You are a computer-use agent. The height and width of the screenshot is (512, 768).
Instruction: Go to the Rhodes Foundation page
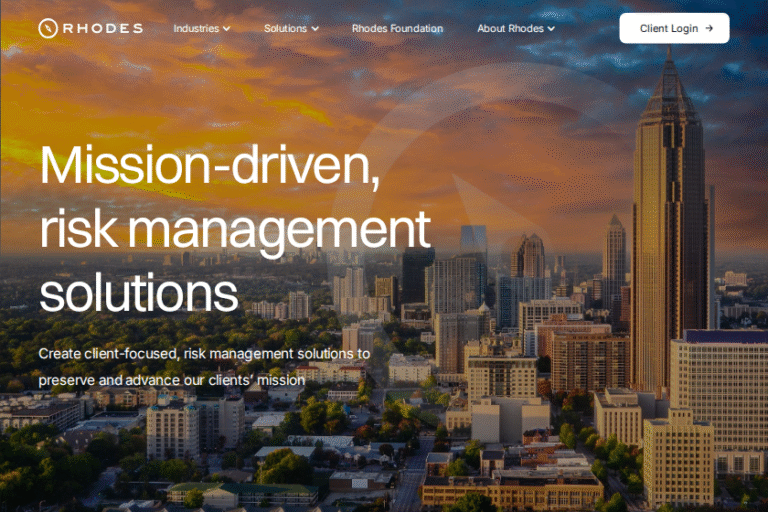pyautogui.click(x=397, y=28)
